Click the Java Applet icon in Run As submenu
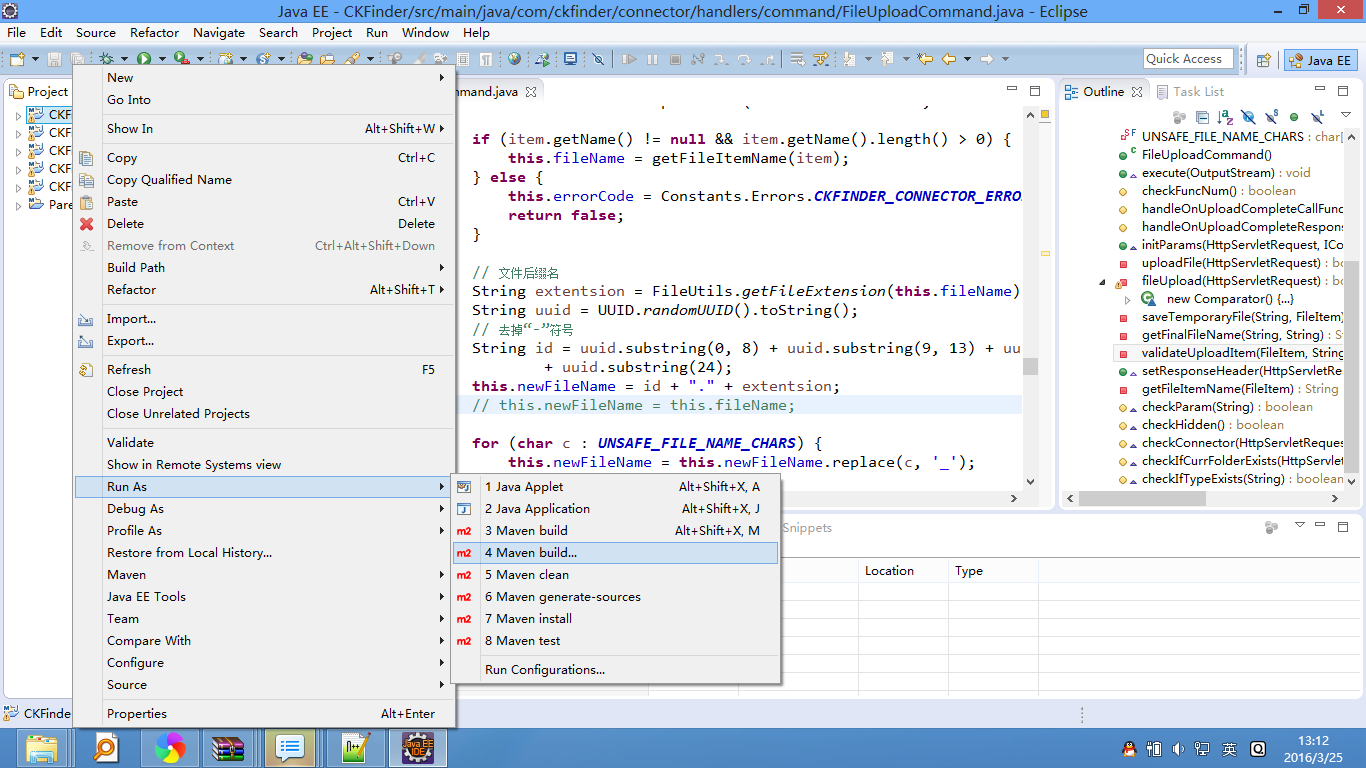1366x768 pixels. (x=464, y=487)
